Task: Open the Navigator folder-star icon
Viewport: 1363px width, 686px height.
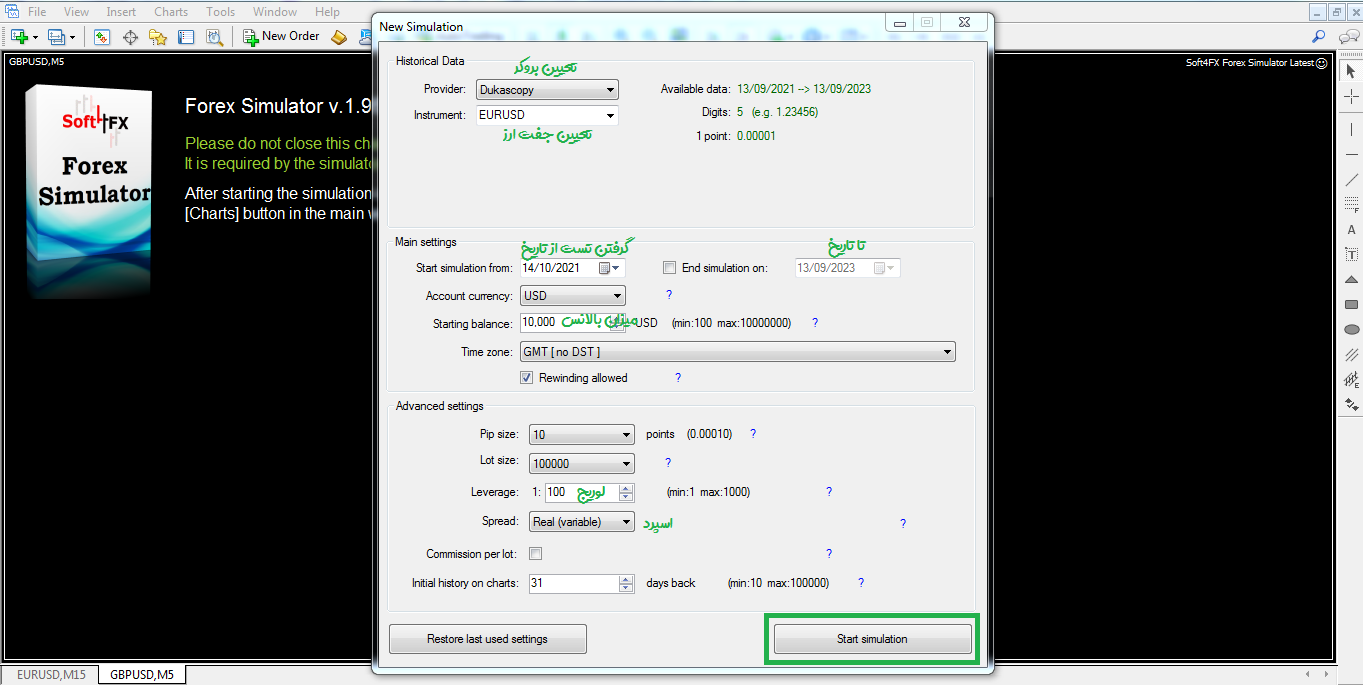Action: click(158, 37)
